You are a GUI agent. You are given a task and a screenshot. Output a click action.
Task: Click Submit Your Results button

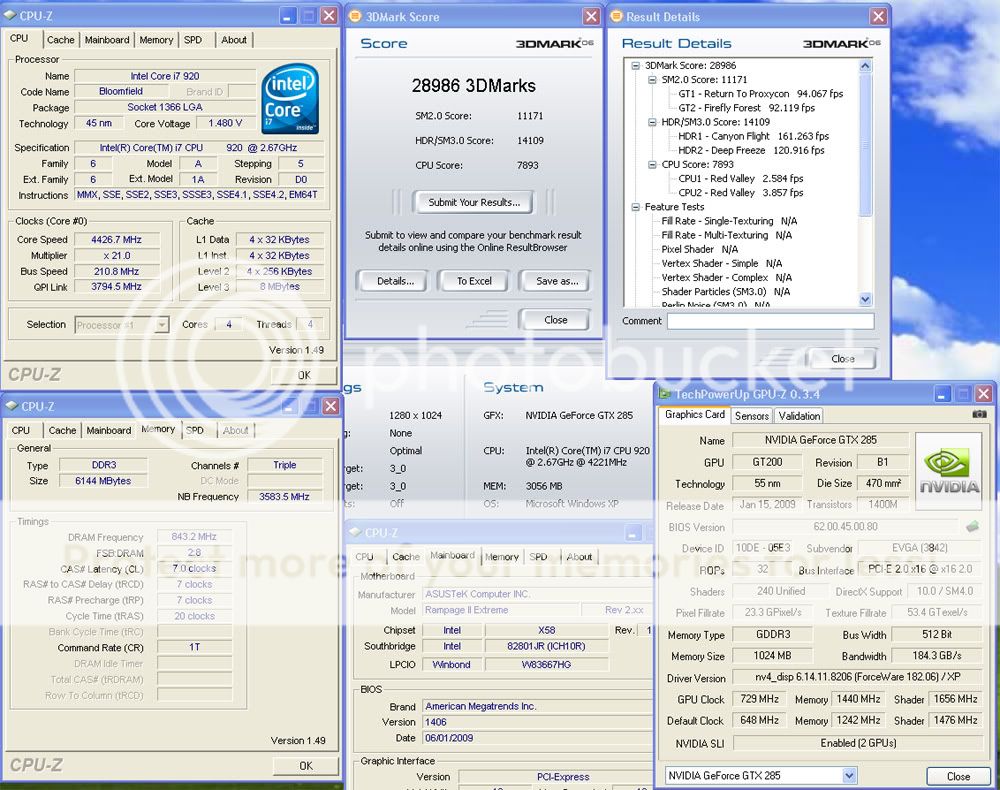pyautogui.click(x=474, y=202)
